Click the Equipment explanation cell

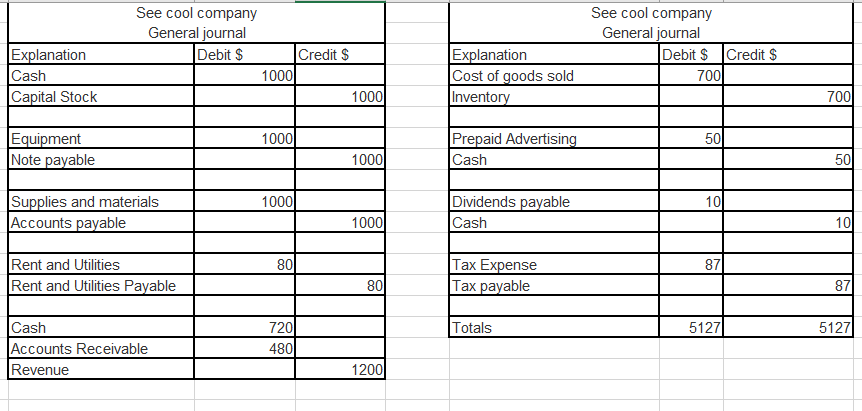(x=100, y=139)
